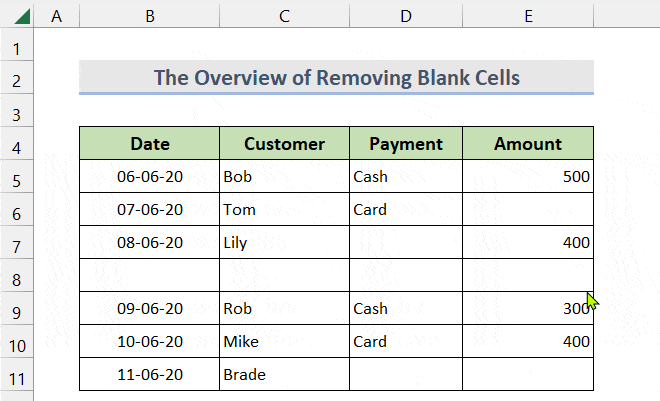Click the Amount header cell
The width and height of the screenshot is (660, 401).
click(x=527, y=144)
